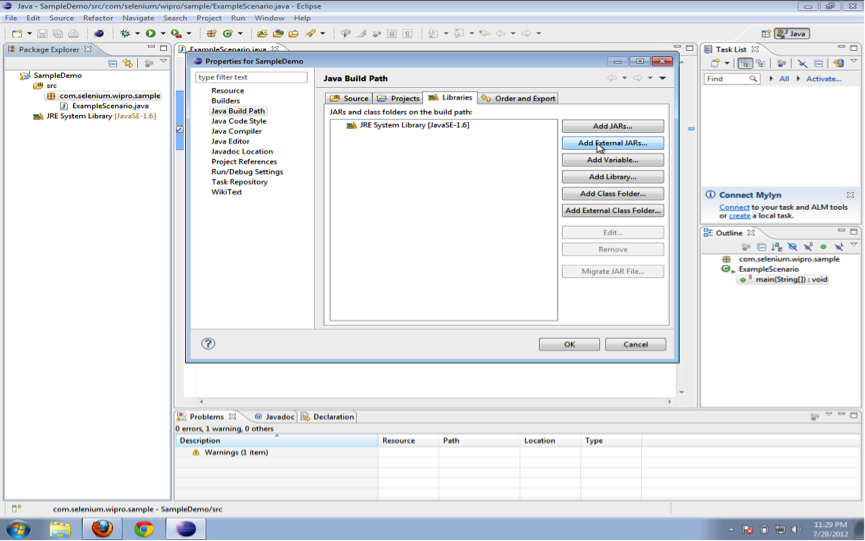Switch to the Order and Export tab
Image resolution: width=865 pixels, height=541 pixels.
pyautogui.click(x=518, y=98)
